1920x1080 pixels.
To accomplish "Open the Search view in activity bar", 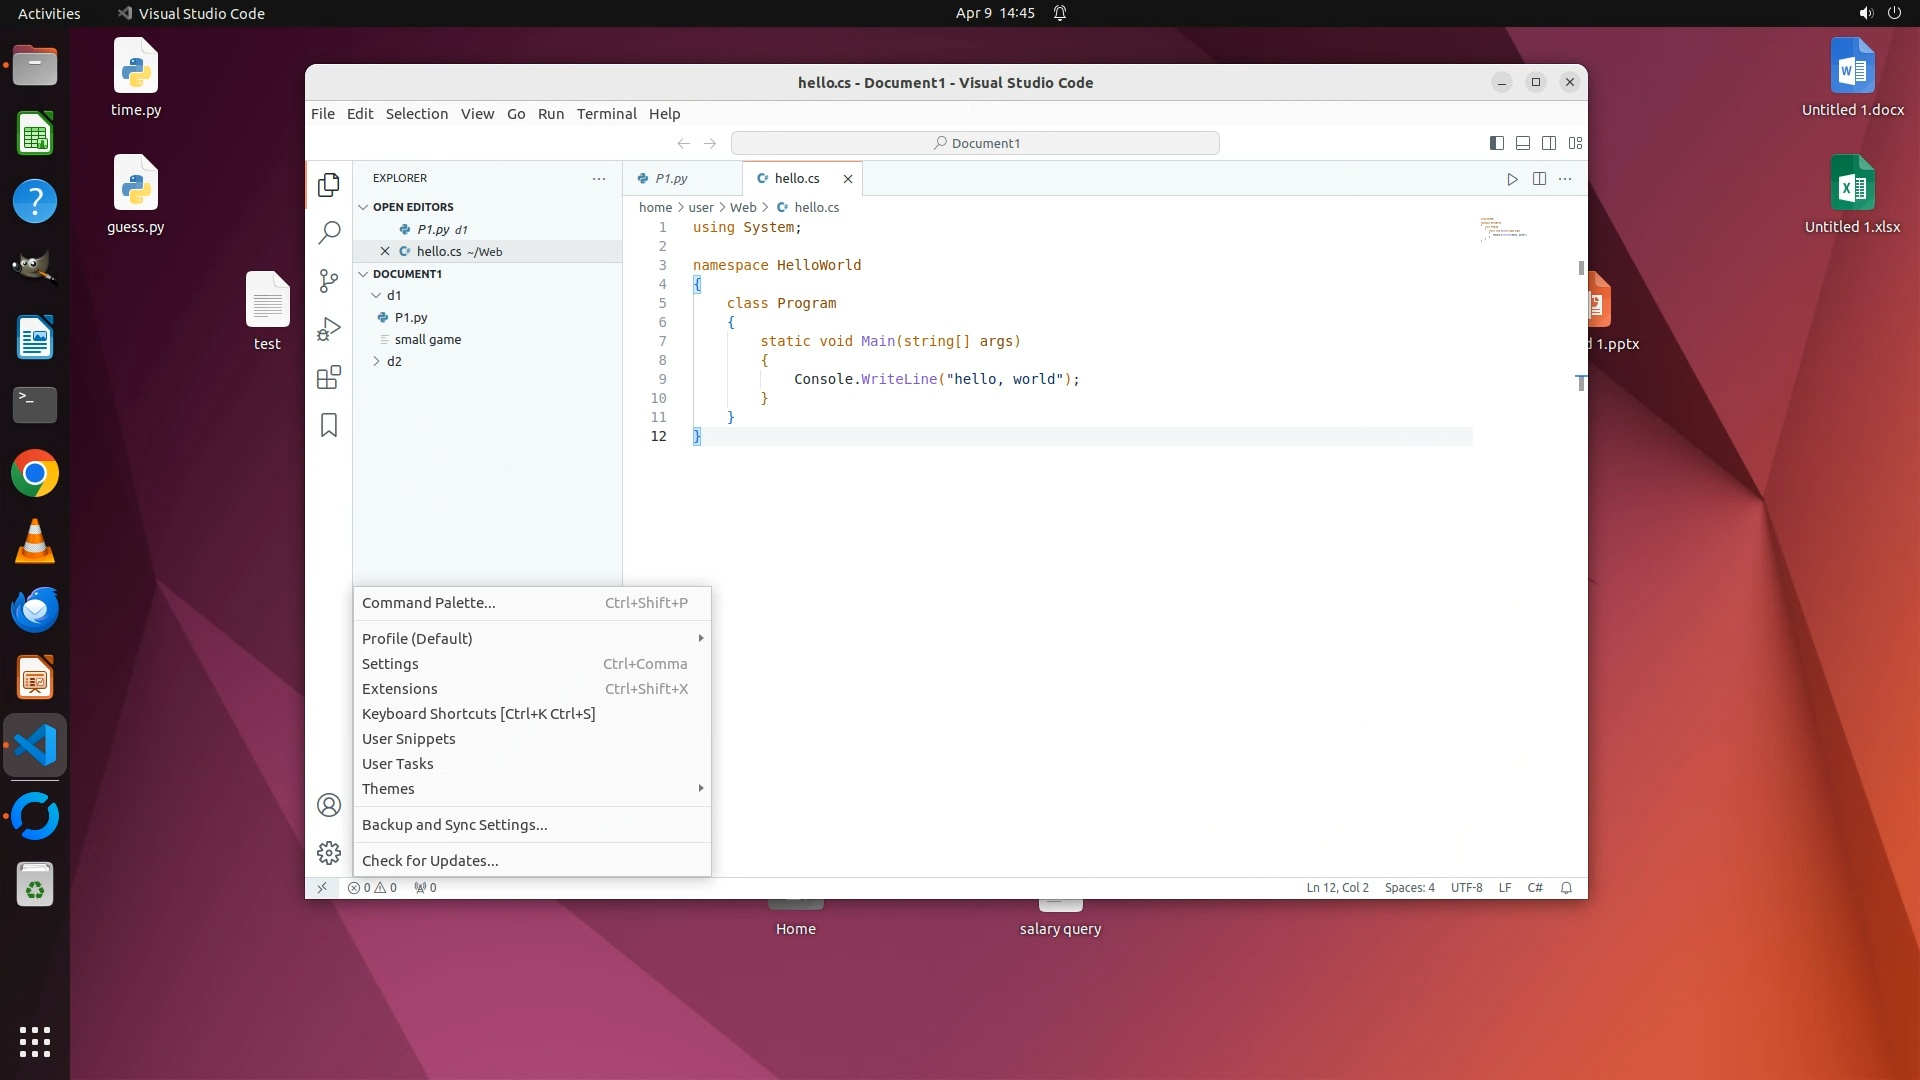I will (x=329, y=233).
